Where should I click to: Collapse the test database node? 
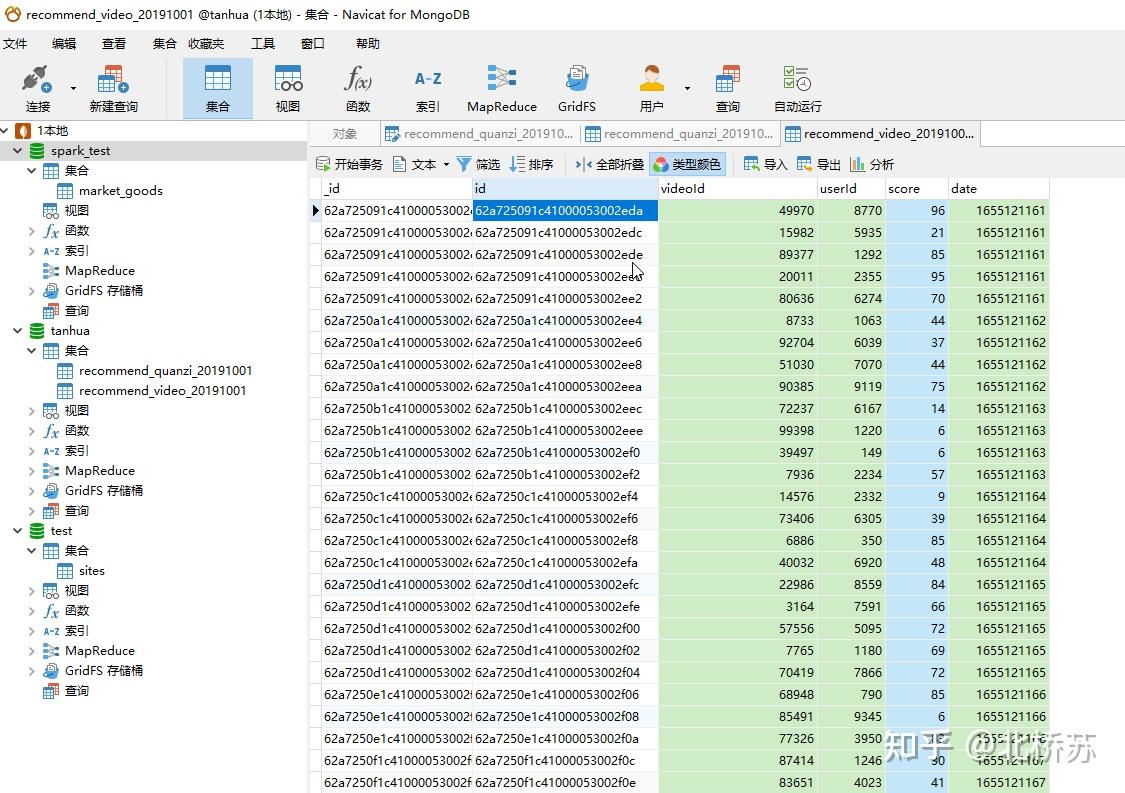pyautogui.click(x=17, y=531)
